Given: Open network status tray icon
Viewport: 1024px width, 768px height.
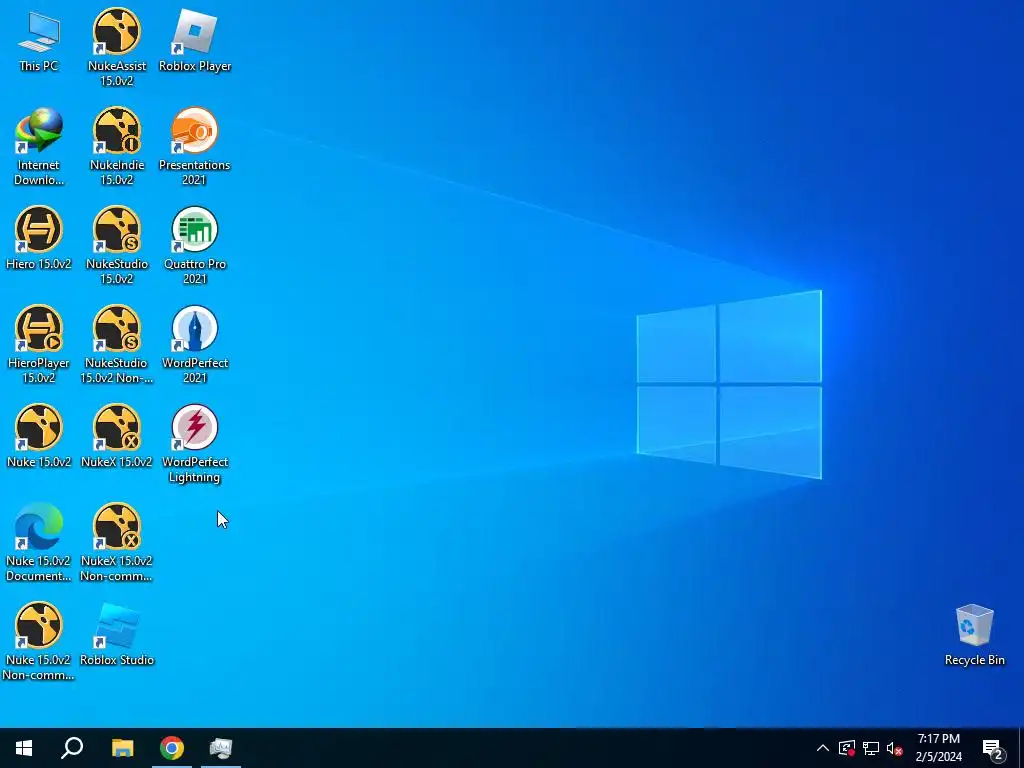Looking at the screenshot, I should pos(871,748).
